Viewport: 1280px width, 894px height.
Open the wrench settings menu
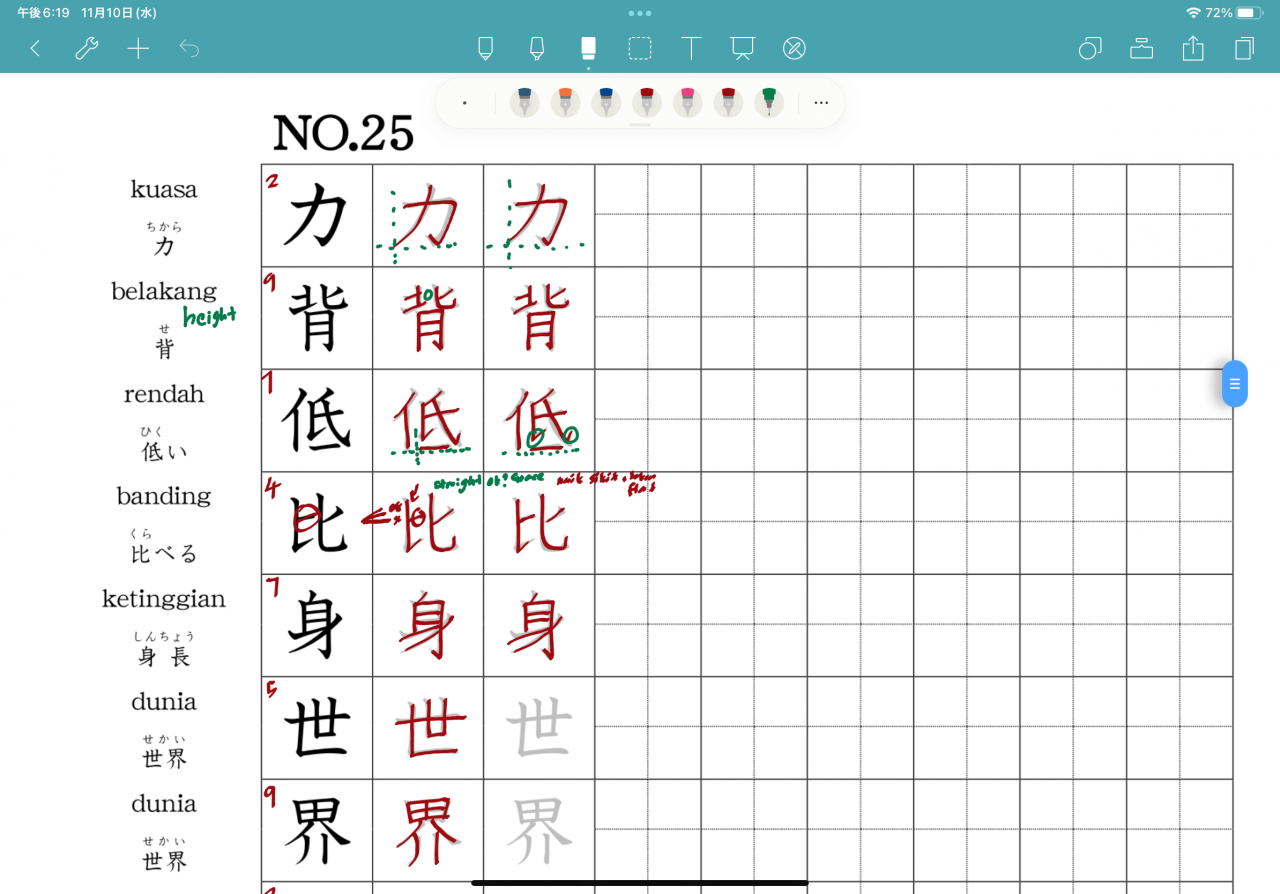coord(87,48)
